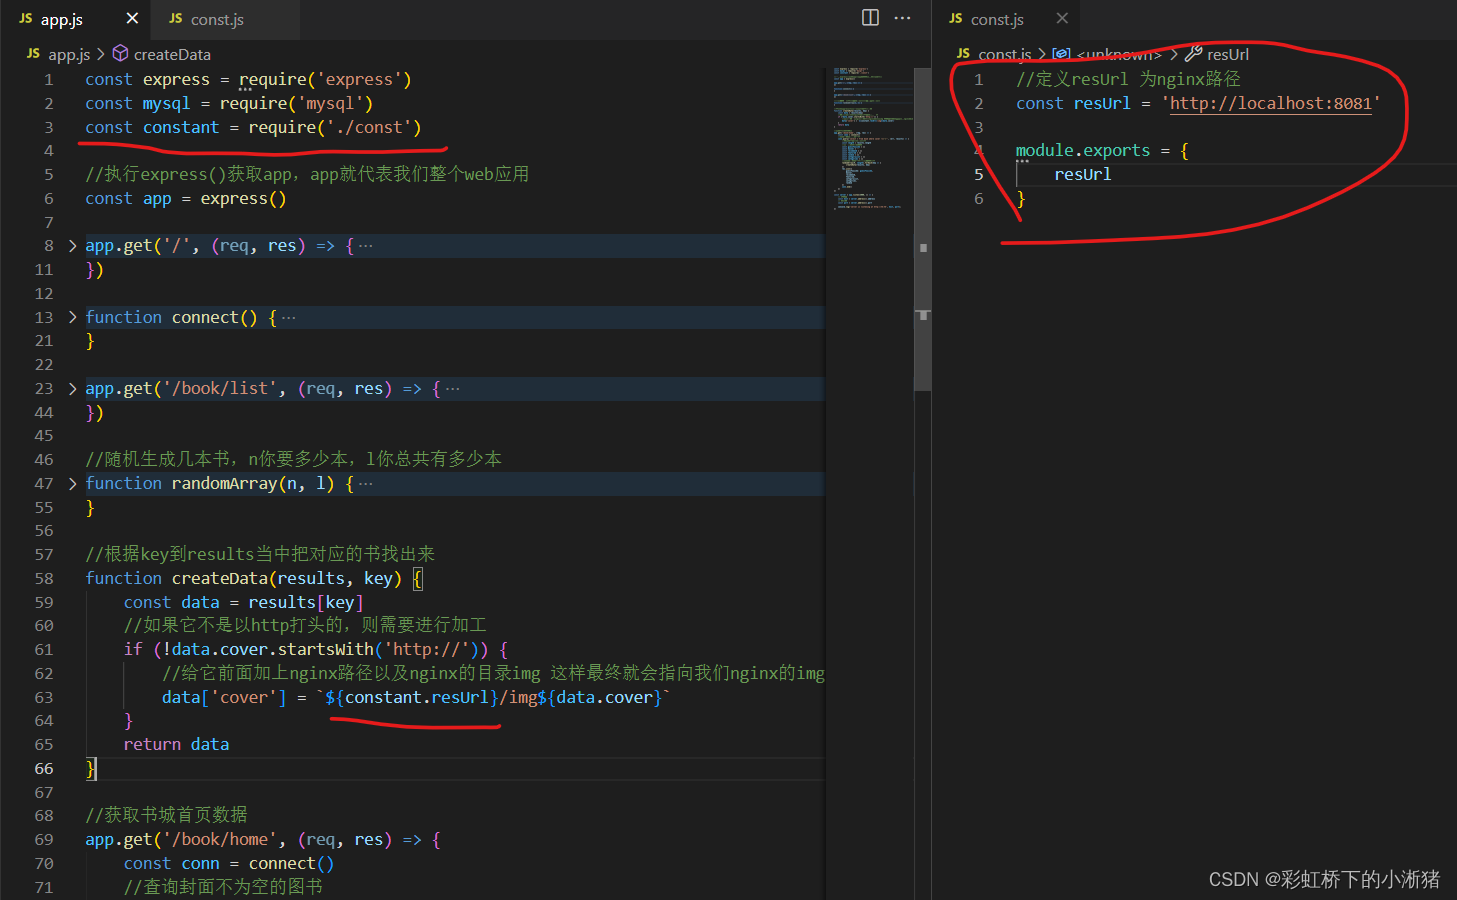
Task: Open the More Actions (...) editor menu
Action: (x=902, y=17)
